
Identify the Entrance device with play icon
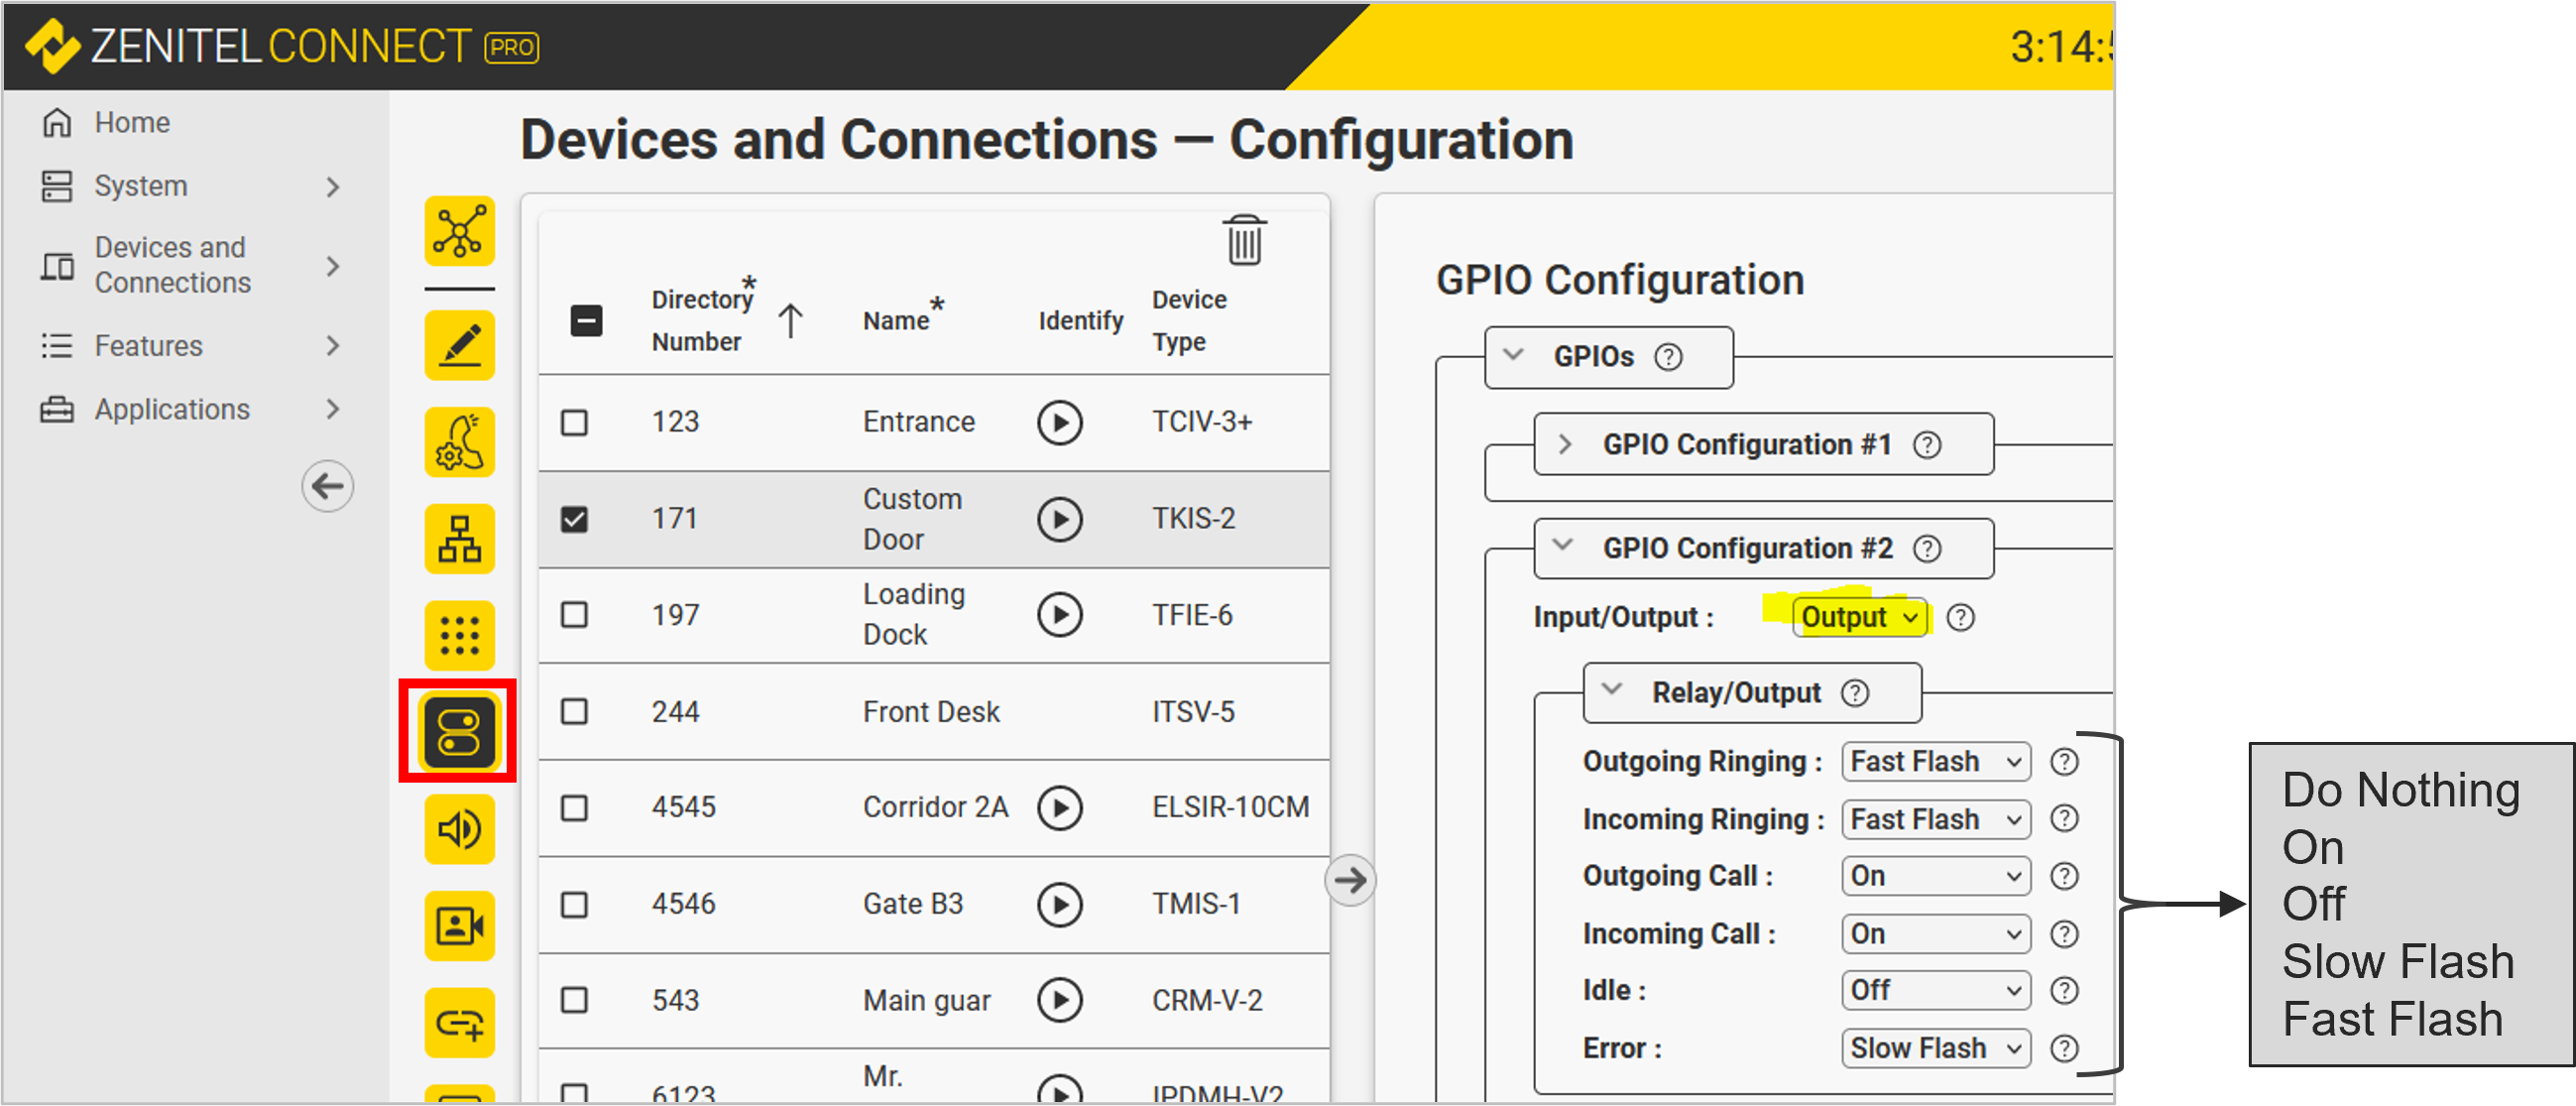(x=1059, y=422)
